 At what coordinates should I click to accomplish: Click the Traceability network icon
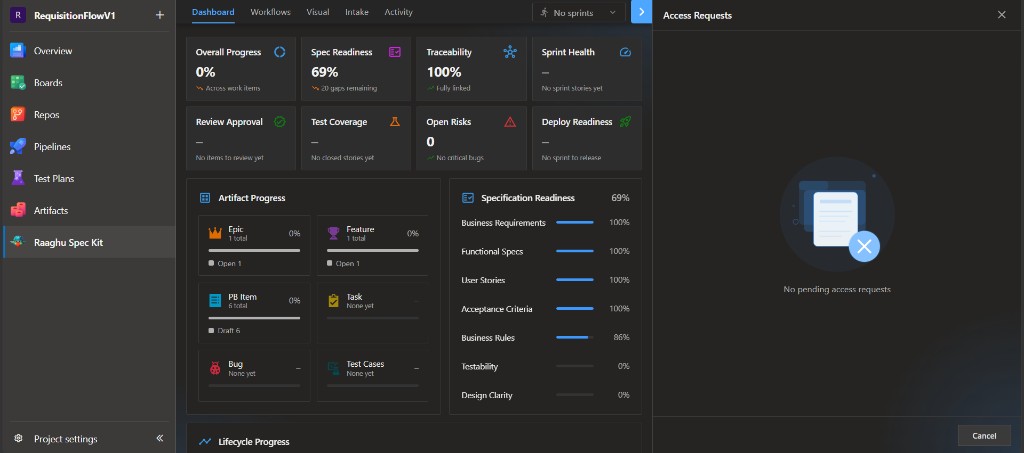pyautogui.click(x=510, y=52)
